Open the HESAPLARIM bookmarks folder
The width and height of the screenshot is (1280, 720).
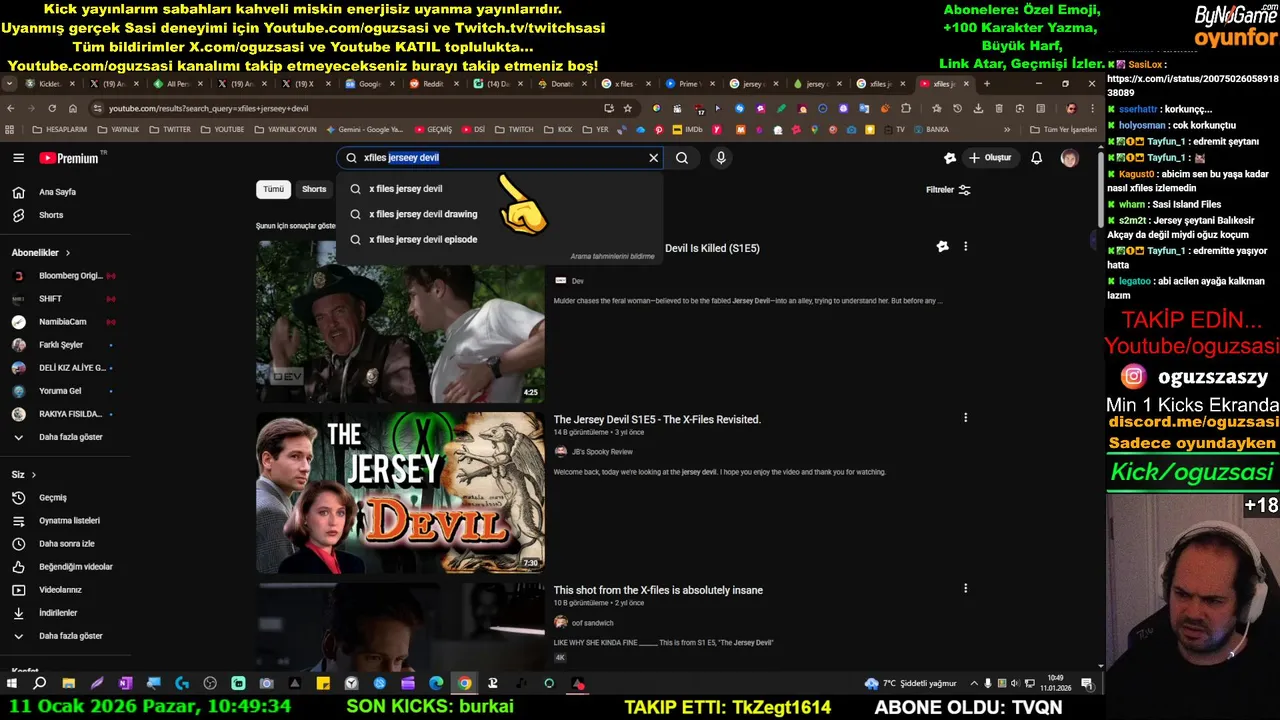coord(60,130)
